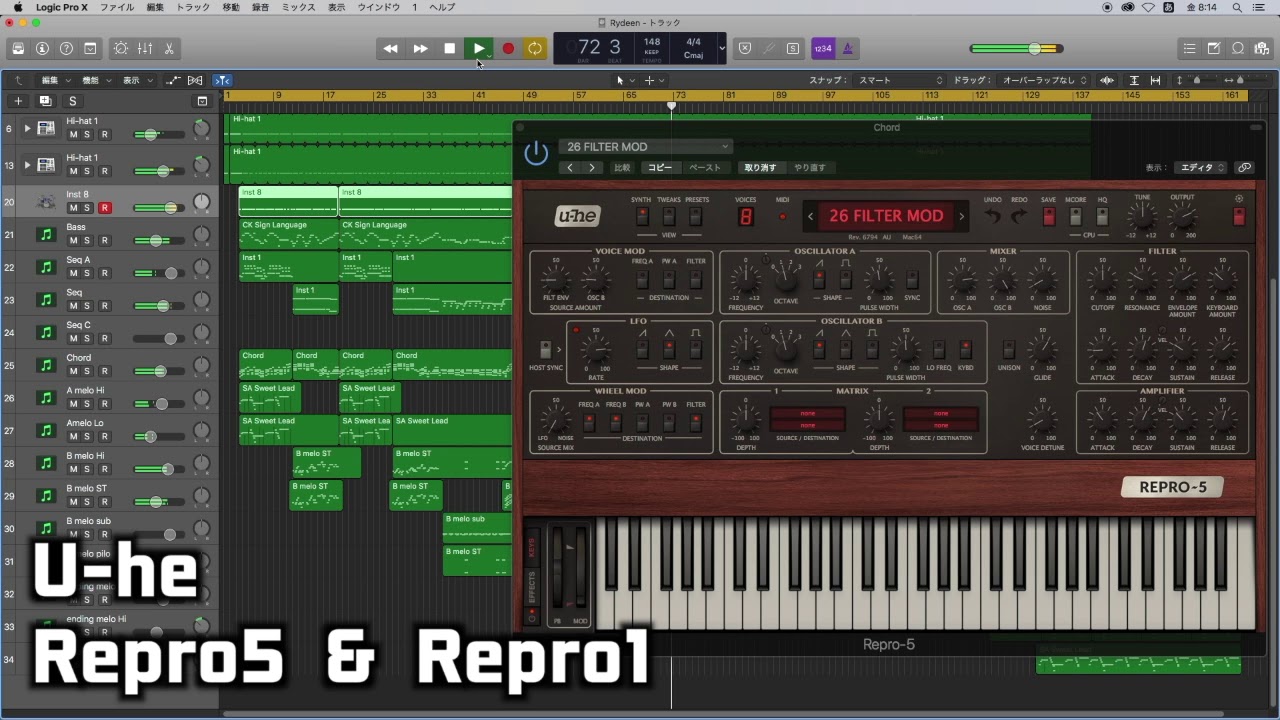Click the Stop transport button
This screenshot has height=720, width=1280.
(x=450, y=48)
